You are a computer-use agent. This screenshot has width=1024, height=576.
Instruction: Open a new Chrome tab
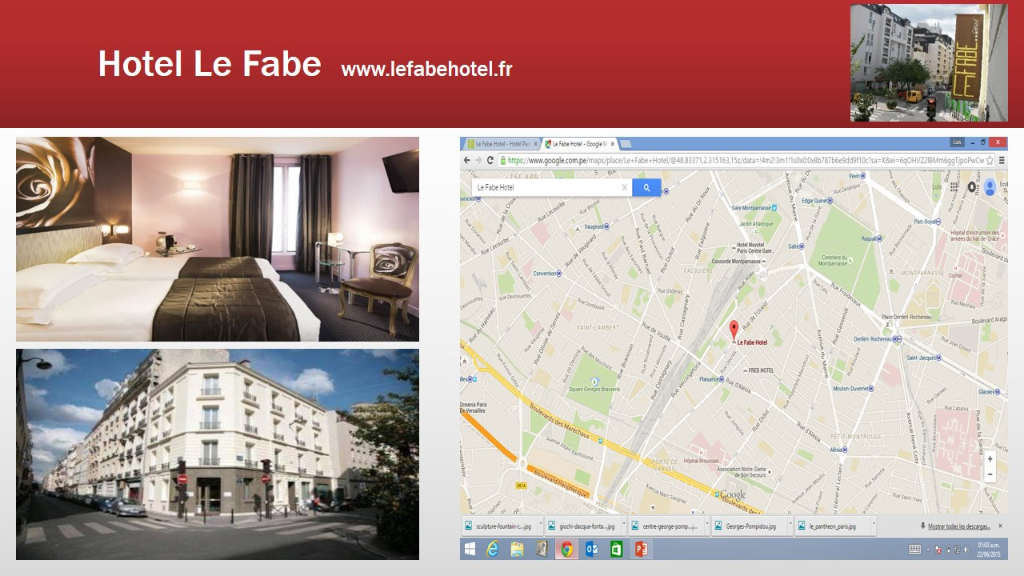pyautogui.click(x=626, y=144)
